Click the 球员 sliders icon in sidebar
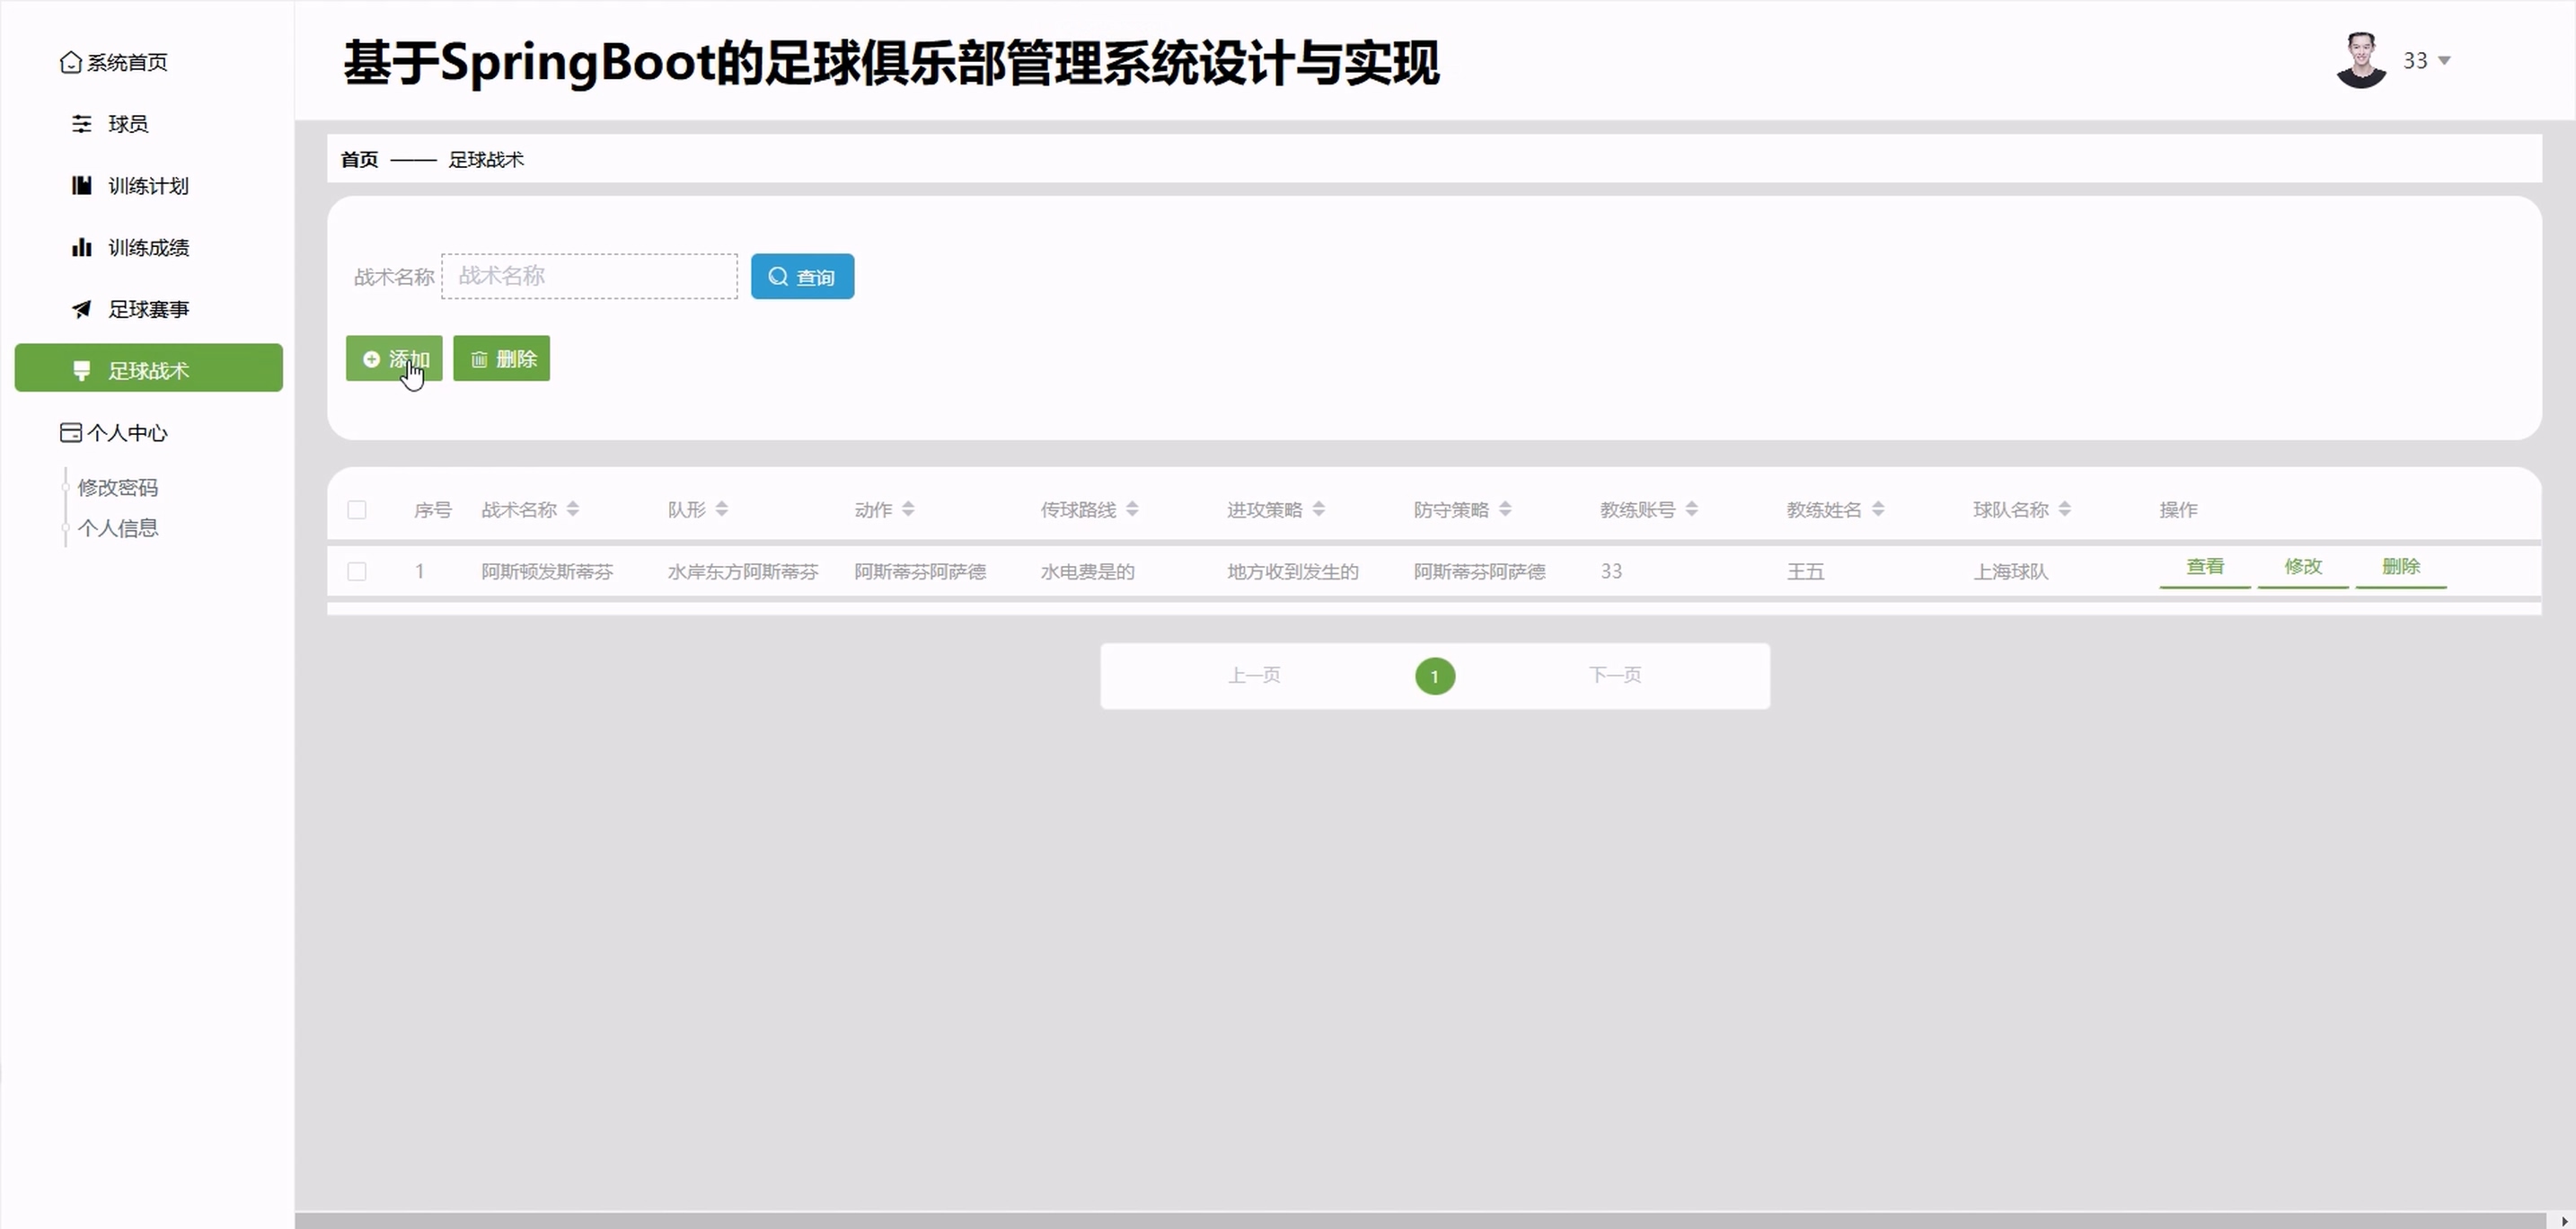The height and width of the screenshot is (1229, 2576). (82, 124)
